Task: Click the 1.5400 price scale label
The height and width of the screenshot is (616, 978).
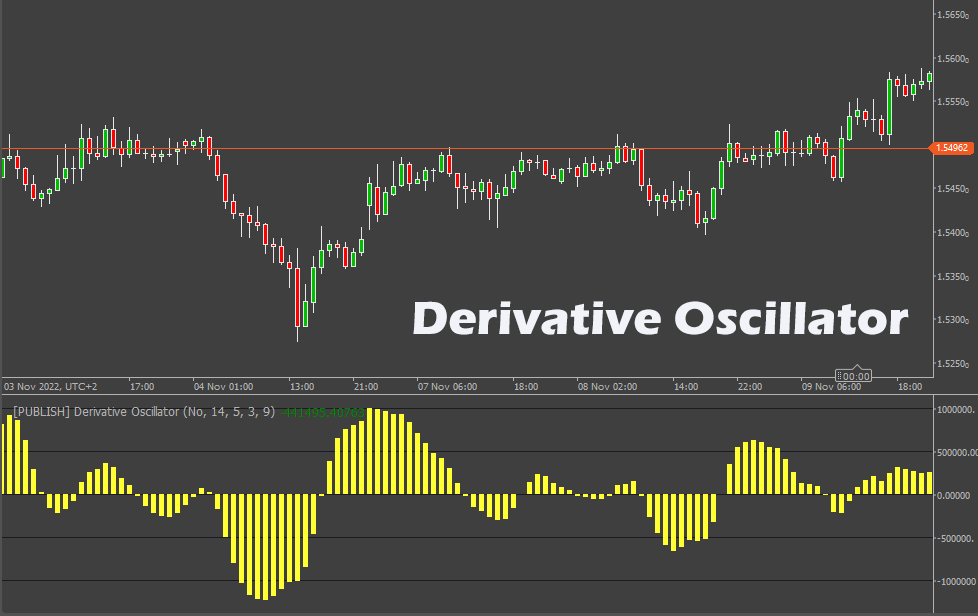Action: pyautogui.click(x=953, y=233)
